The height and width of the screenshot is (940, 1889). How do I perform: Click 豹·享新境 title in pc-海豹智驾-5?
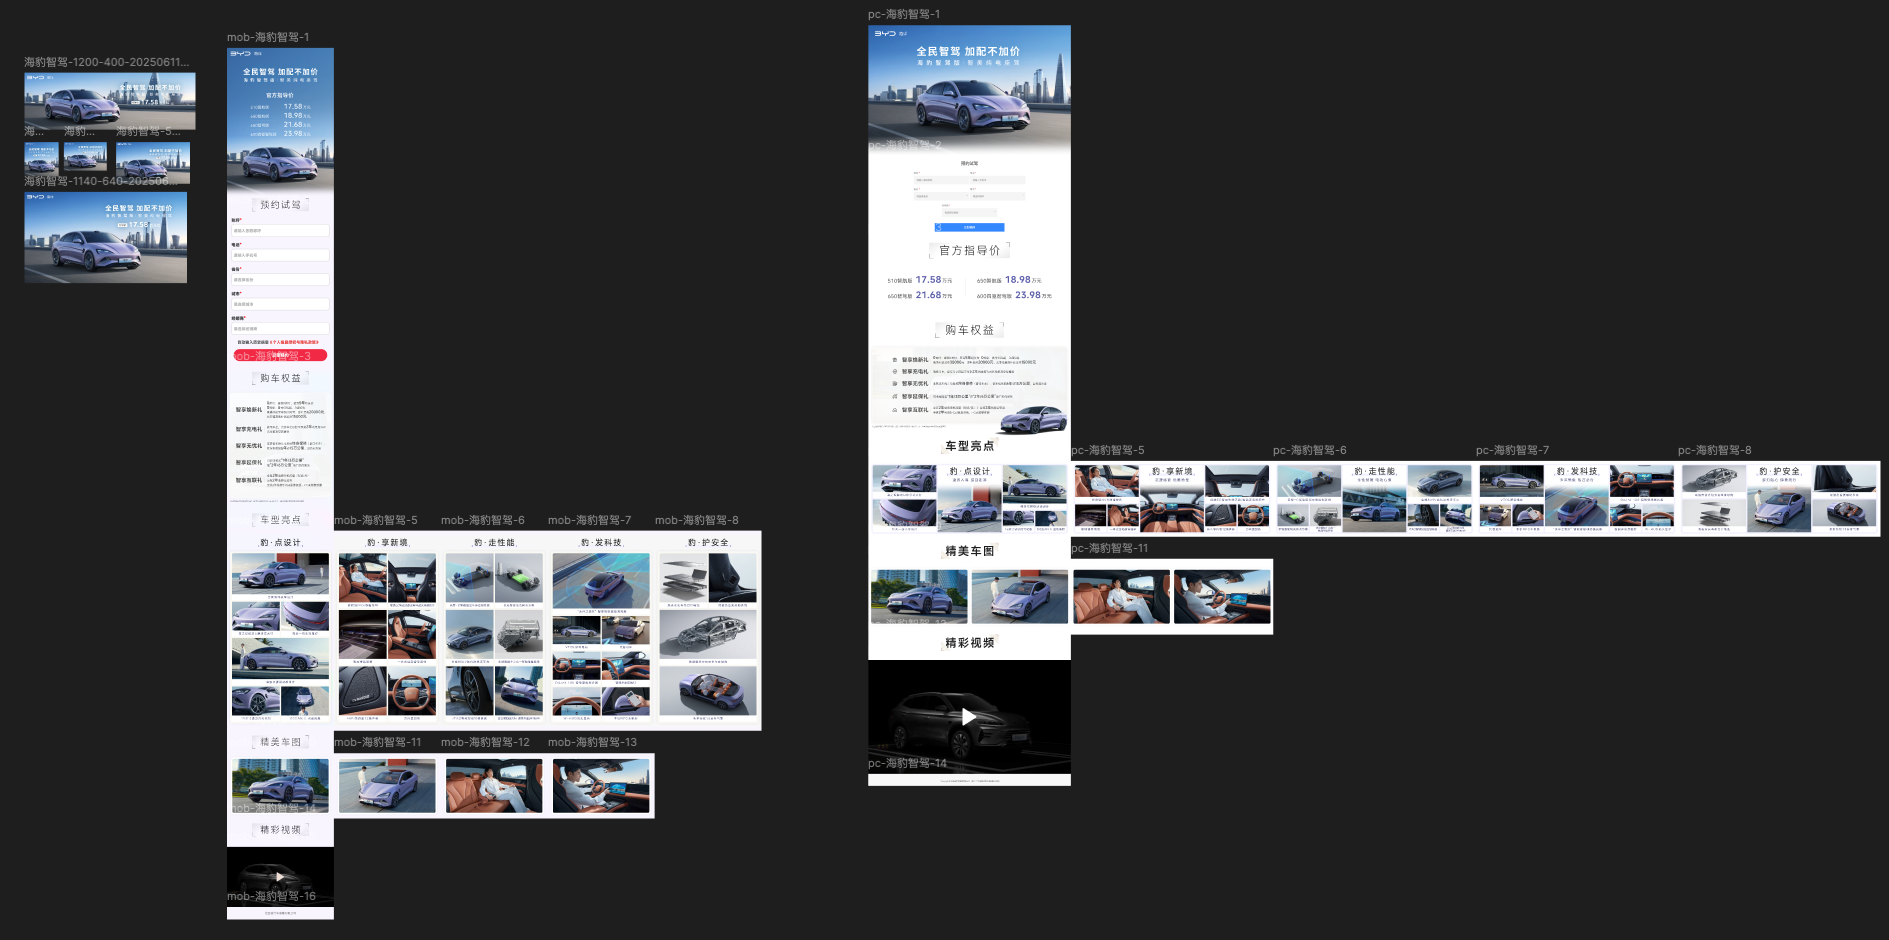coord(1172,471)
